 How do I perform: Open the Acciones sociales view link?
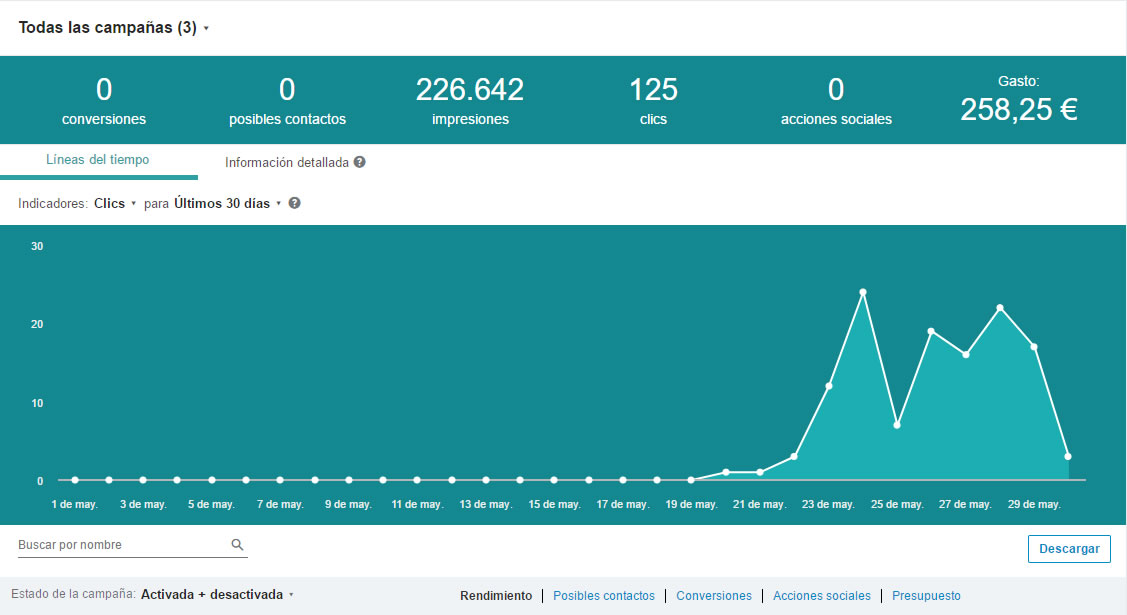822,596
